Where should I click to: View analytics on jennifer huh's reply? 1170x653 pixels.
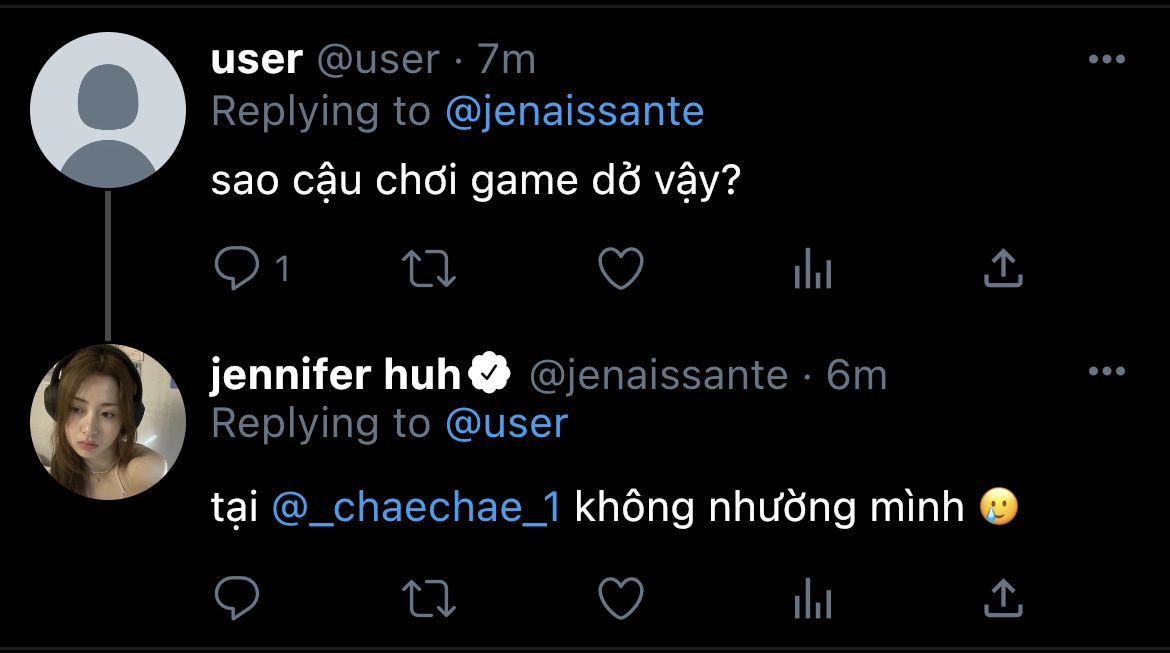click(813, 598)
